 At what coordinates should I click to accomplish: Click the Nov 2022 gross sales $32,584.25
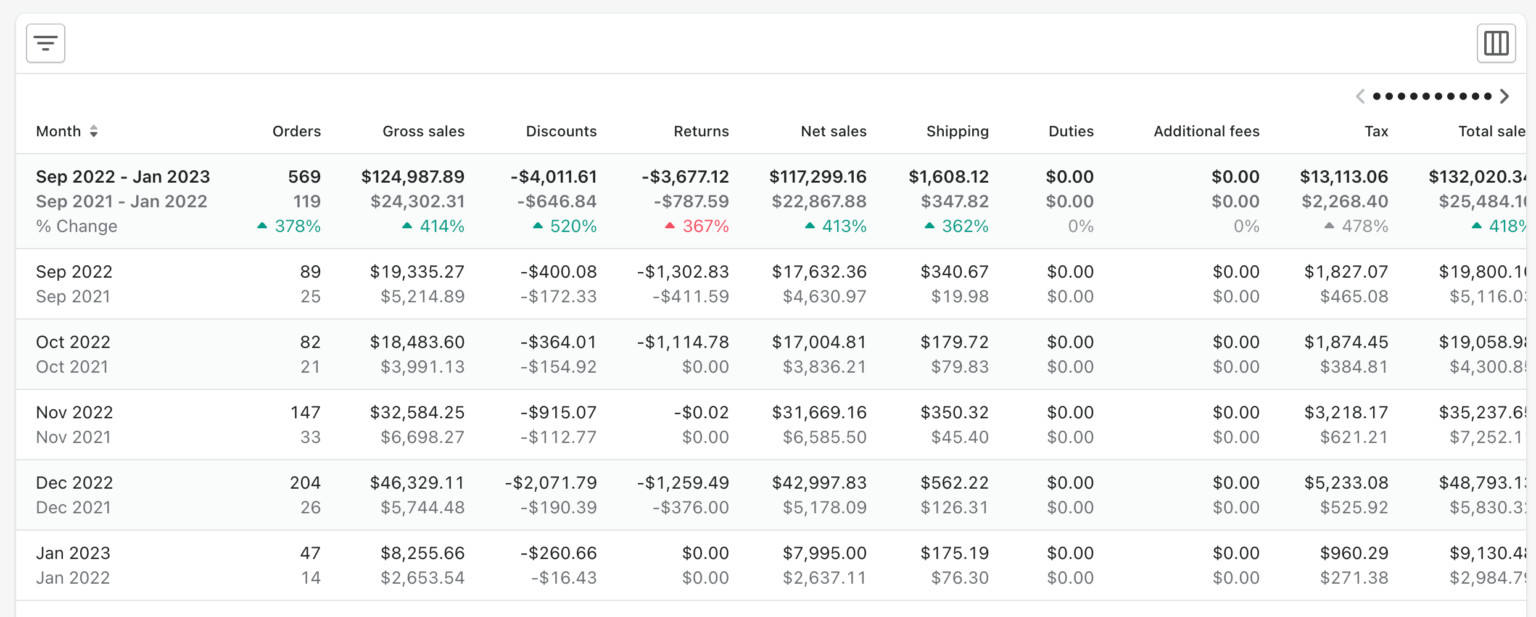(x=417, y=412)
